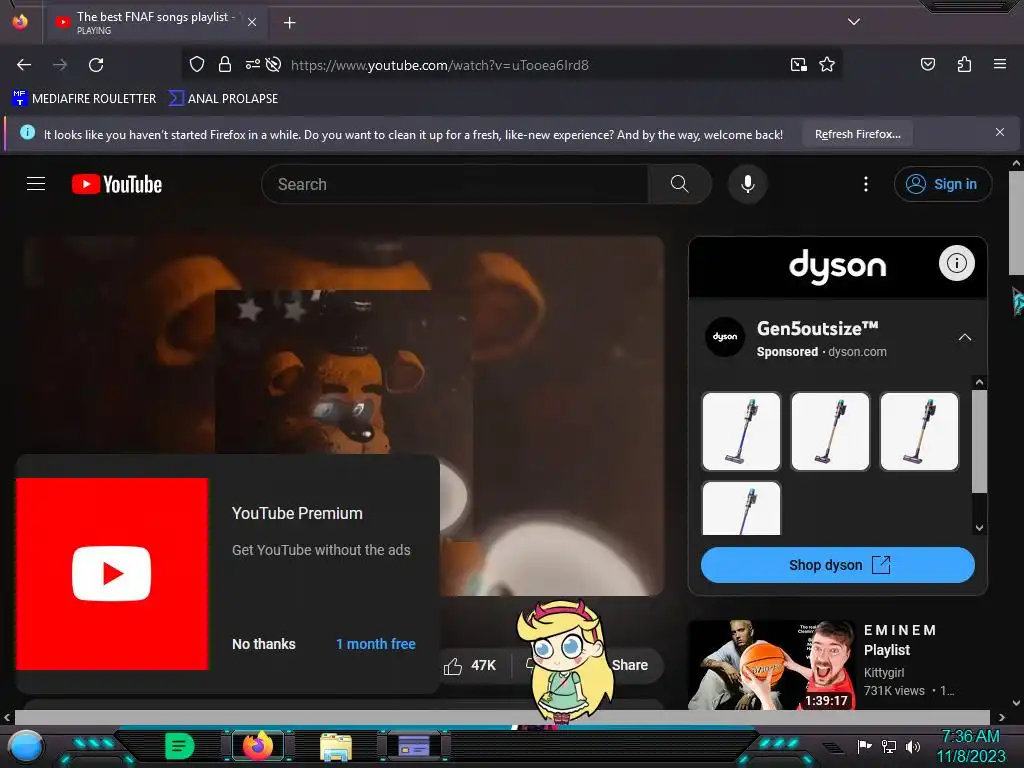Open MEDIAFIRE ROULETTER bookmark
Image resolution: width=1024 pixels, height=768 pixels.
[x=84, y=99]
